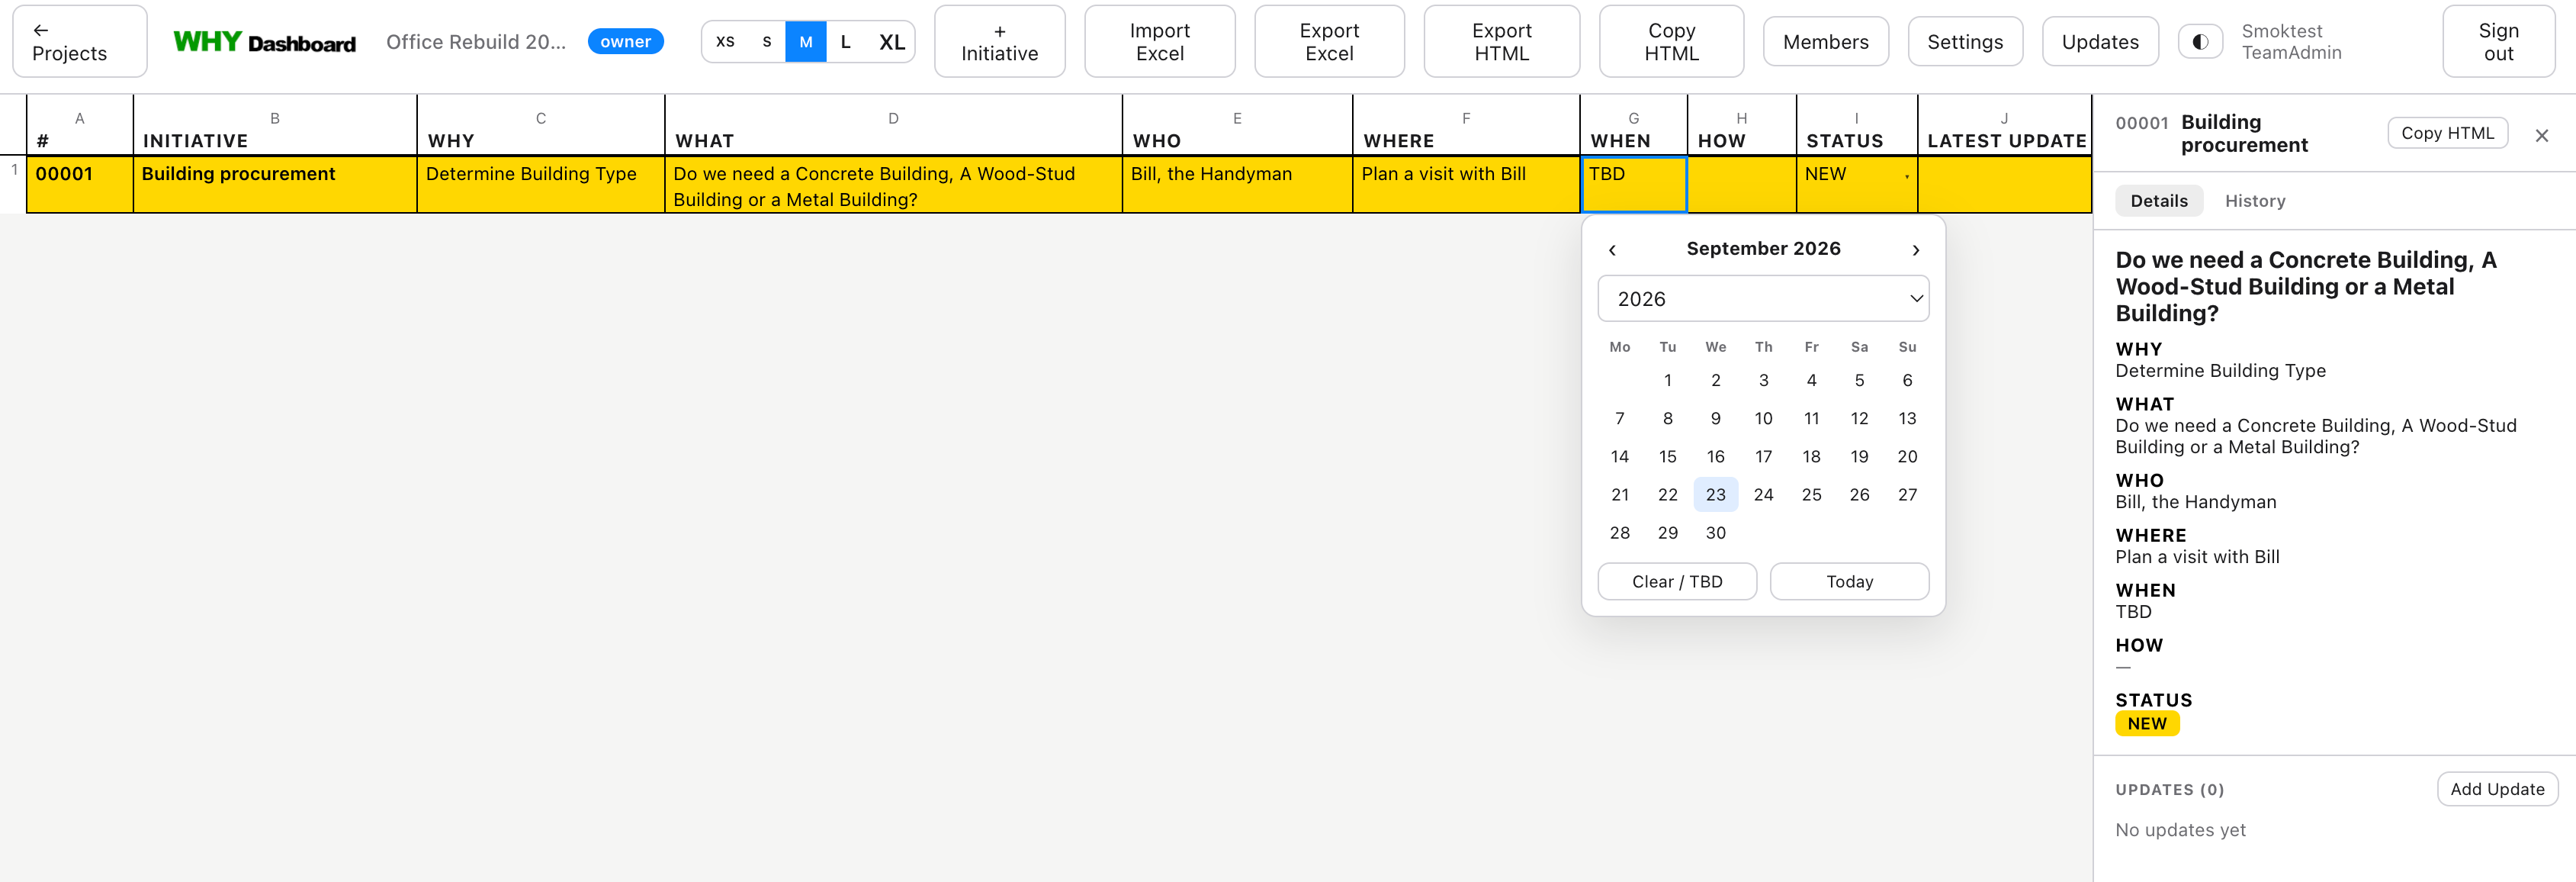
Task: Click Clear / TBD in calendar
Action: 1677,582
